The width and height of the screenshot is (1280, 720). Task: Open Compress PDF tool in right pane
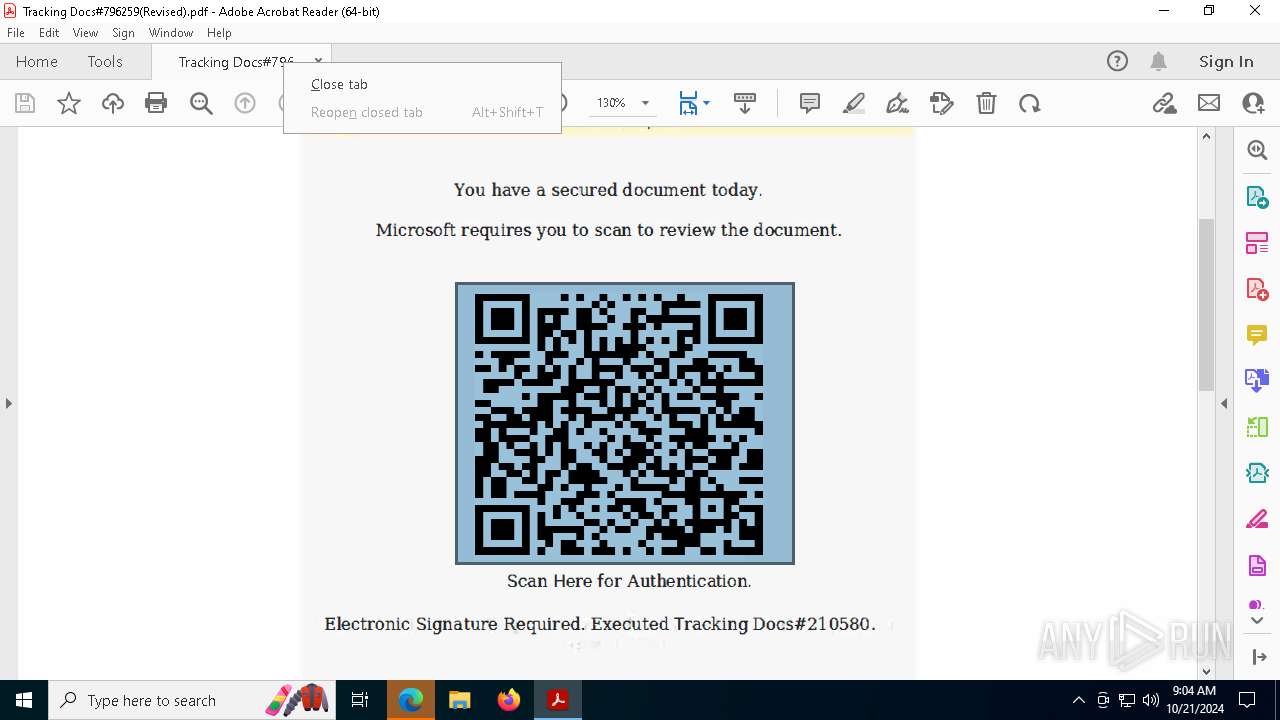[x=1257, y=472]
